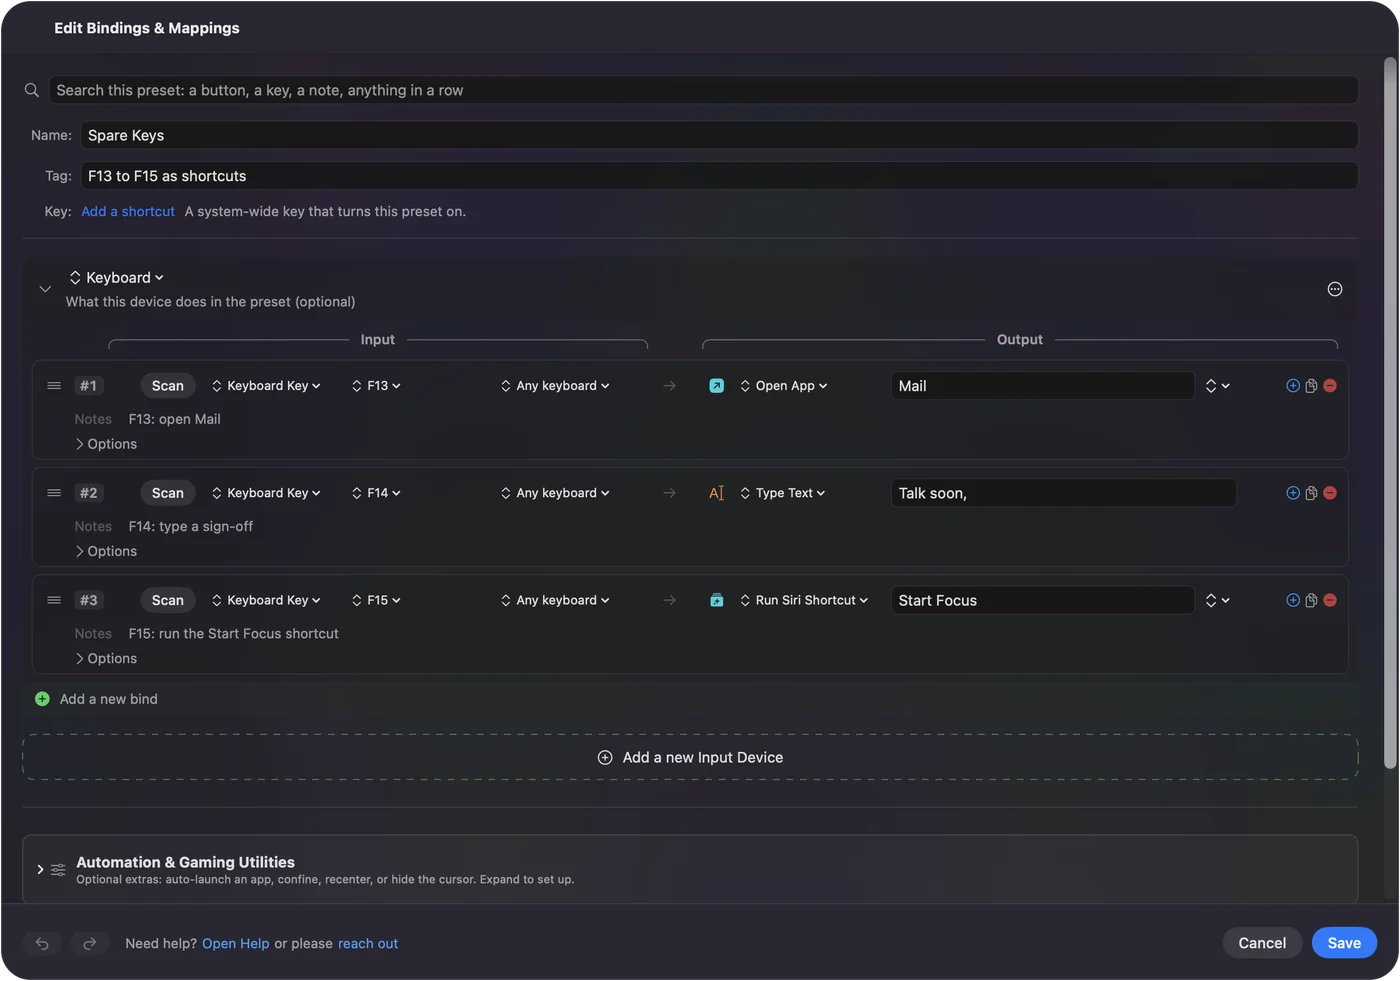Image resolution: width=1400 pixels, height=981 pixels.
Task: Click the reach out link
Action: coord(368,943)
